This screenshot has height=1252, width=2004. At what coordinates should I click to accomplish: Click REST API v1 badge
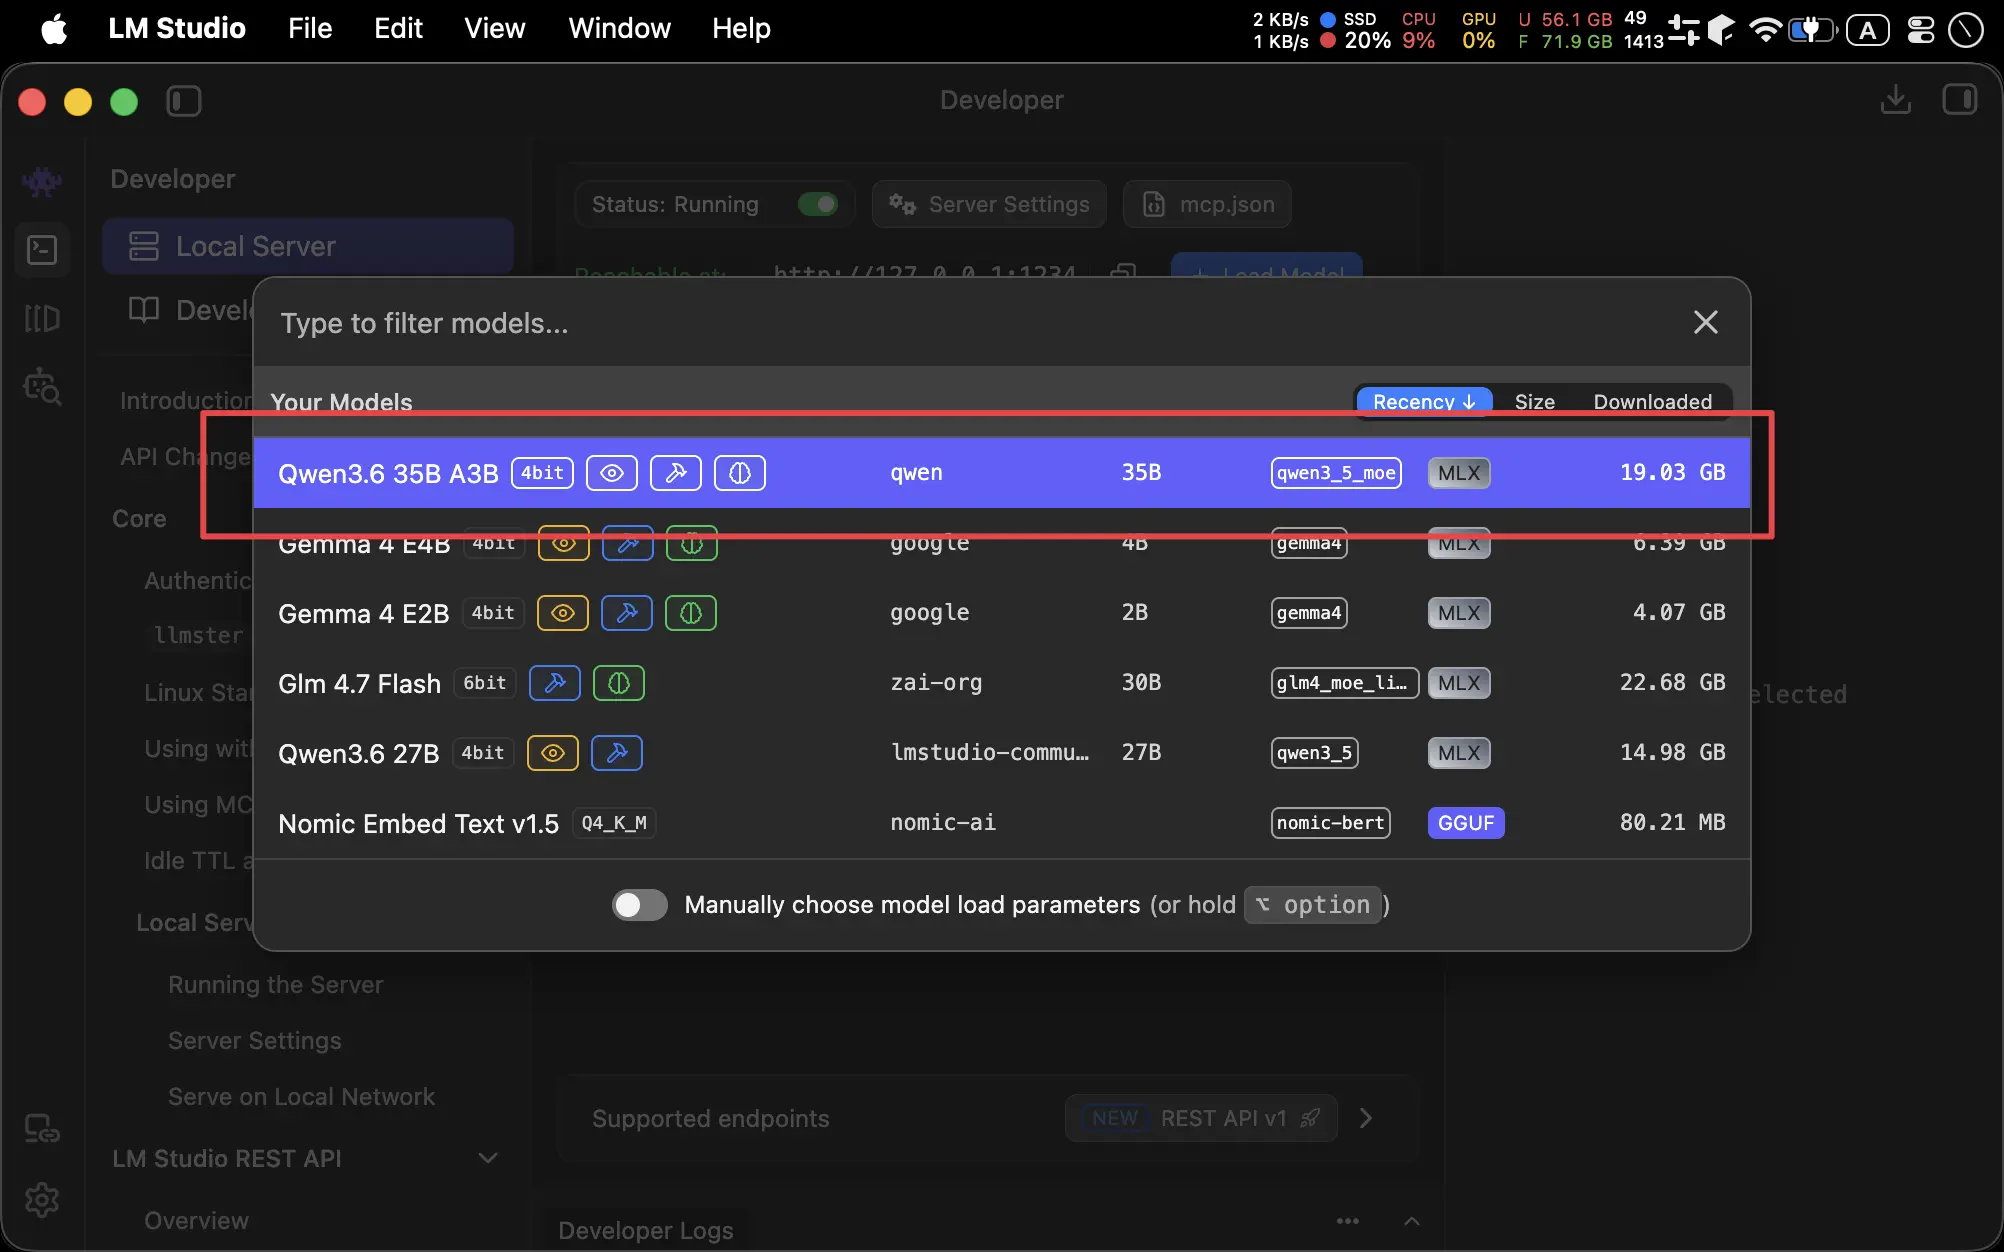tap(1201, 1118)
